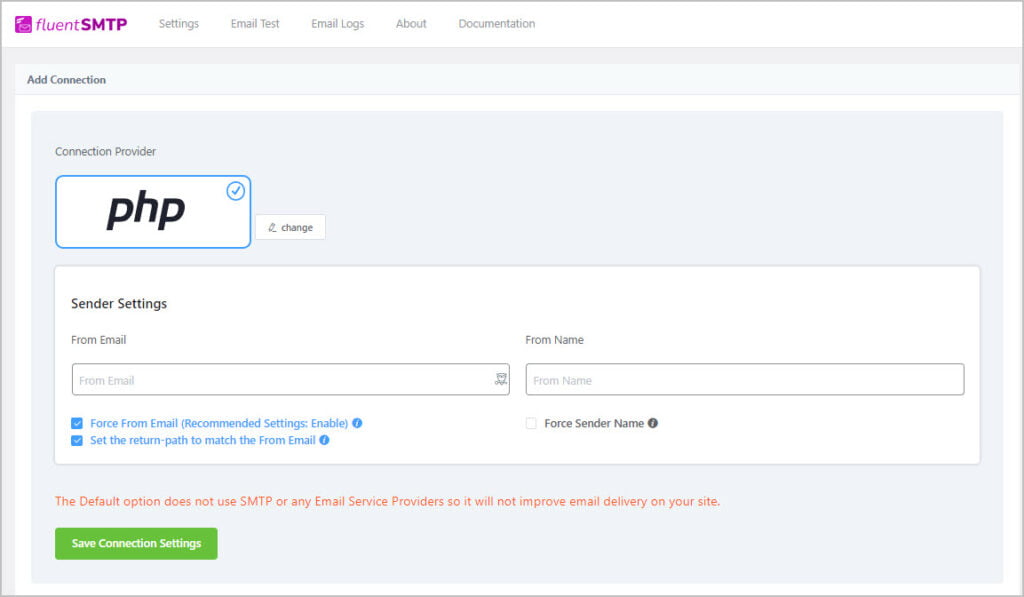1024x597 pixels.
Task: Click the pencil icon on the change button
Action: 272,227
